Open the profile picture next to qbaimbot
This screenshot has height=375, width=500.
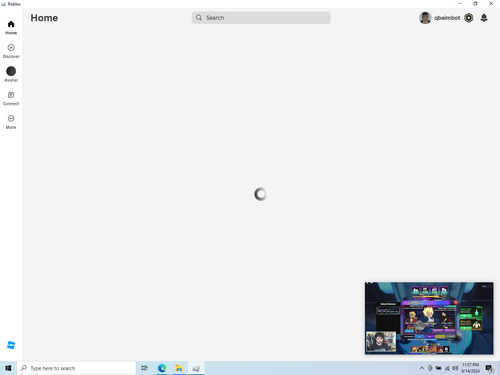pyautogui.click(x=425, y=18)
